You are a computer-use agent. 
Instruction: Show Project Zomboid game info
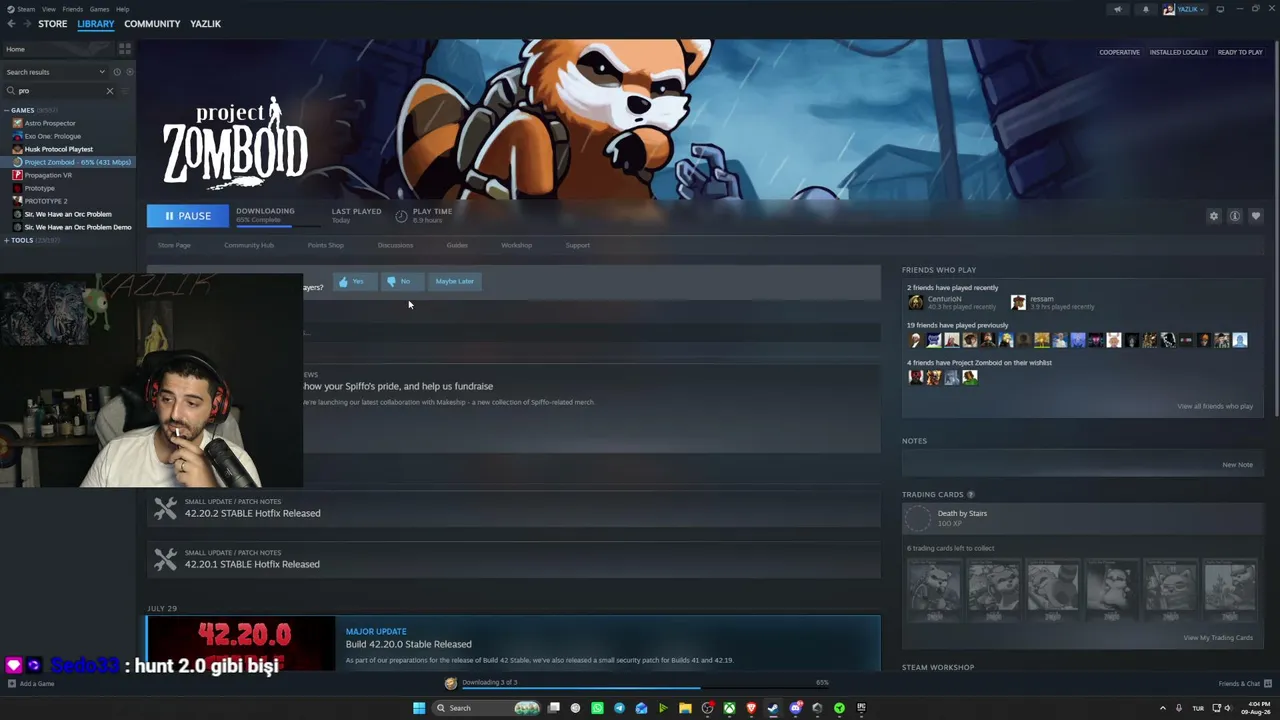(x=1235, y=216)
